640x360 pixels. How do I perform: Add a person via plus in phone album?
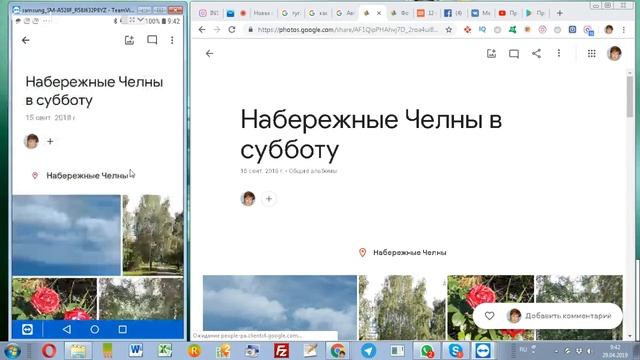[50, 142]
